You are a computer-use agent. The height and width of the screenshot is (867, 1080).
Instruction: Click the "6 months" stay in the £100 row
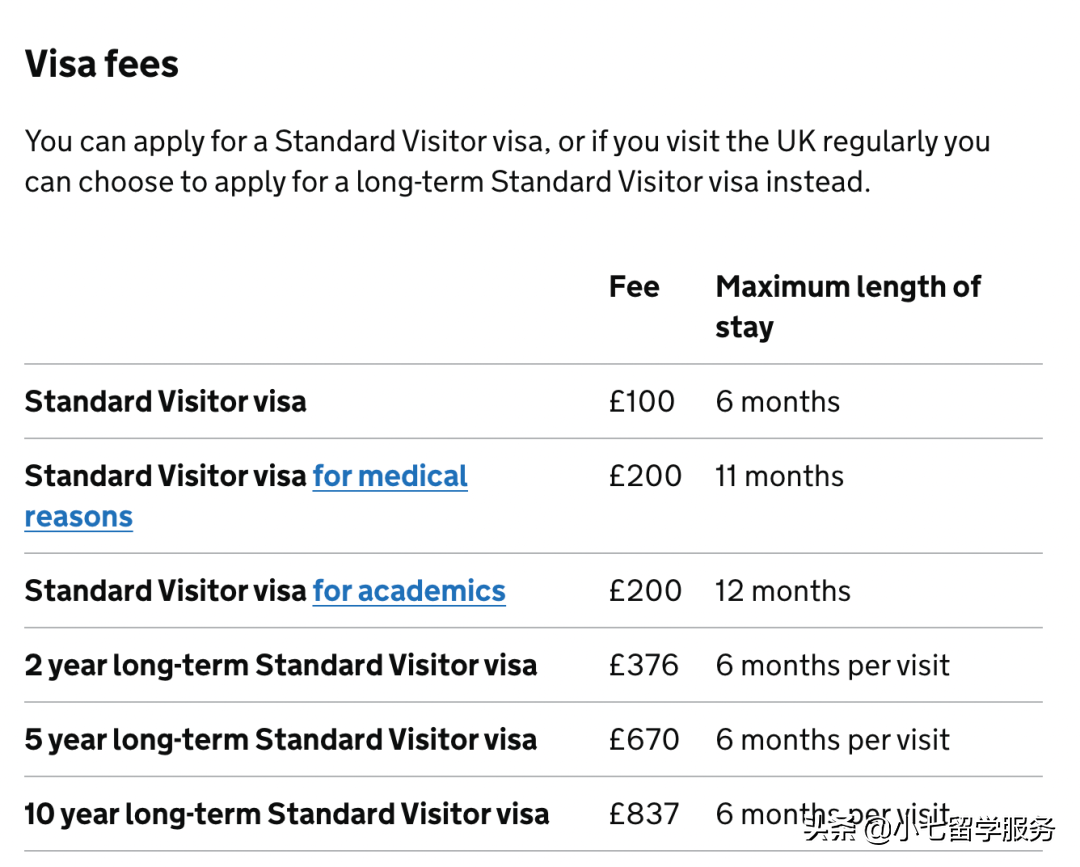778,402
